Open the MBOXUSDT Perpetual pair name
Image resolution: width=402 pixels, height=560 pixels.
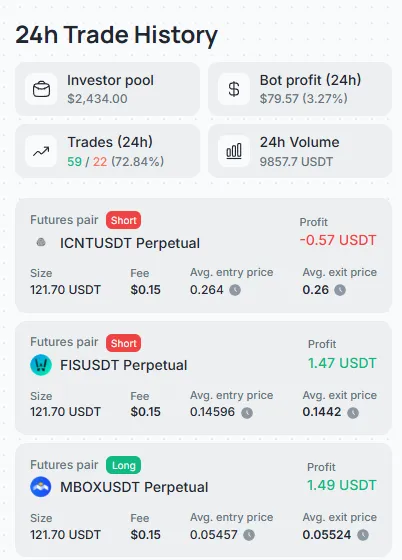134,488
